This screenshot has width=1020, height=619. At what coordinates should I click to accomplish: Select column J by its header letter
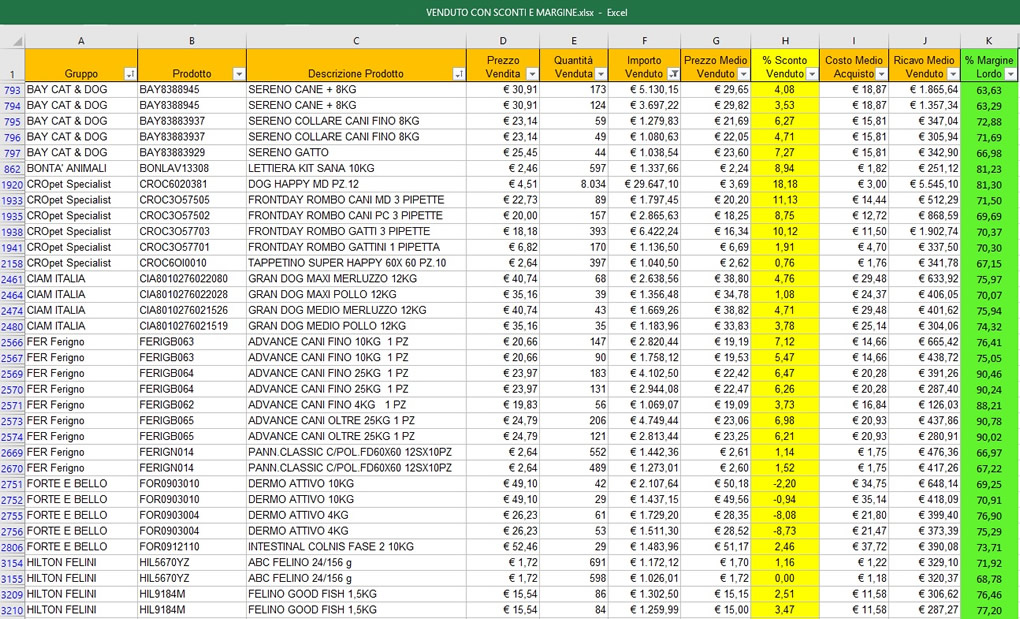[924, 41]
